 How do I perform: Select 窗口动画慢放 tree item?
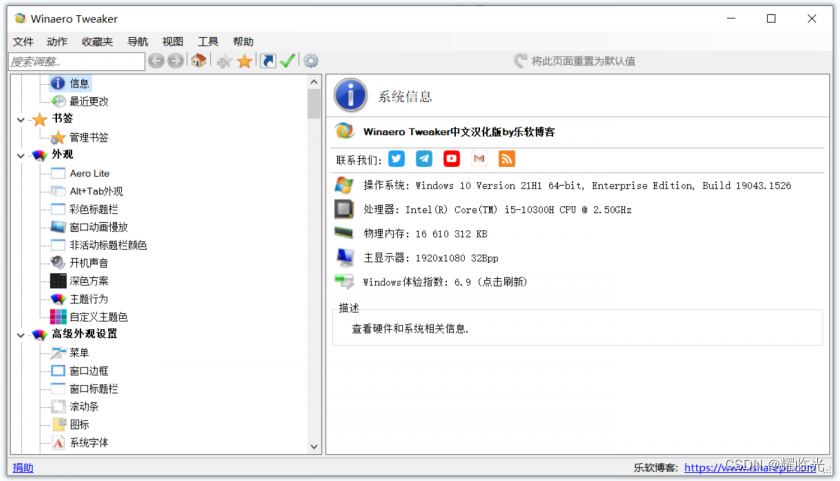click(x=99, y=227)
